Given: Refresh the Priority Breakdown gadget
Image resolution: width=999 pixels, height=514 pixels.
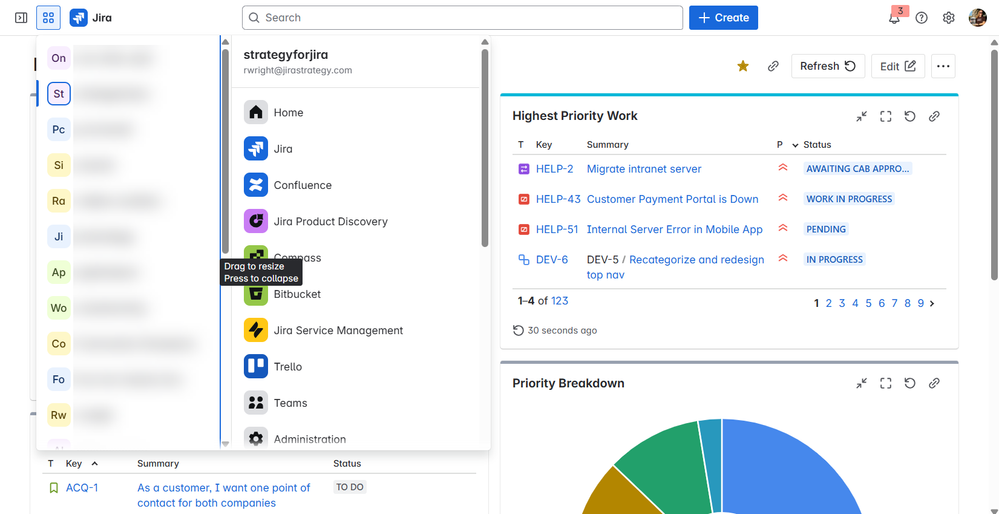Looking at the screenshot, I should 910,383.
